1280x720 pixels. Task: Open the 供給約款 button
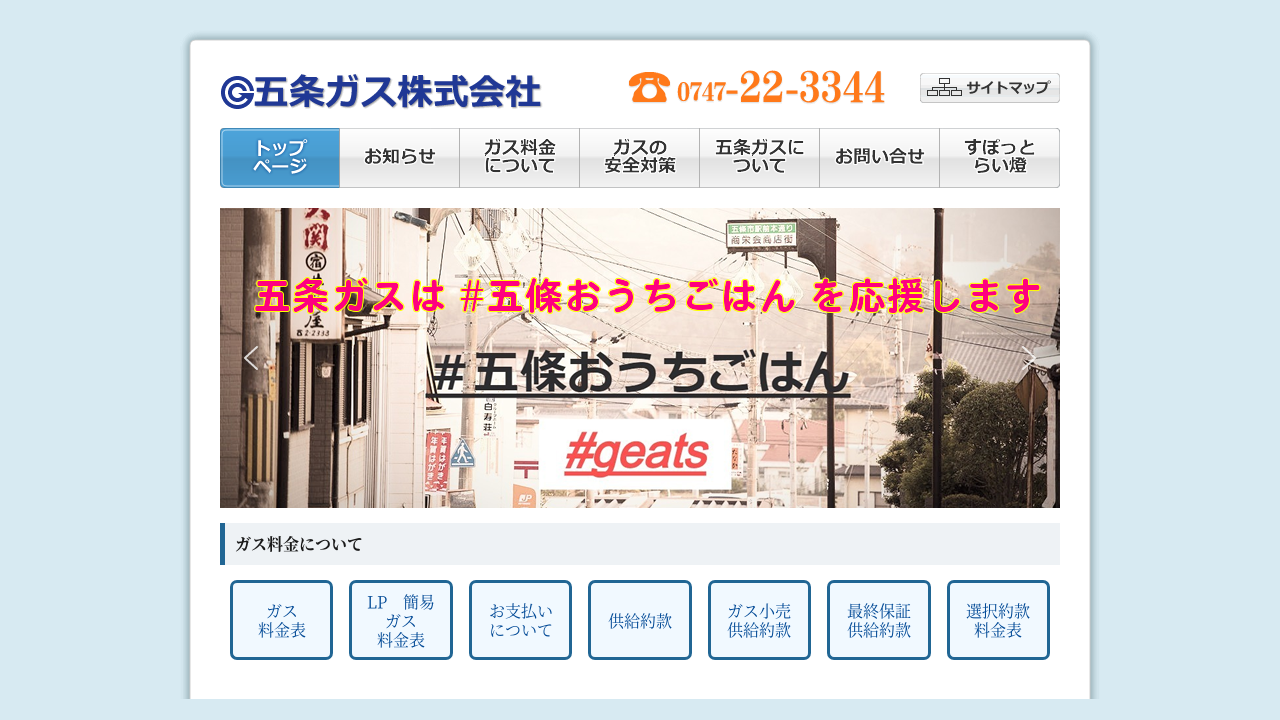[640, 620]
